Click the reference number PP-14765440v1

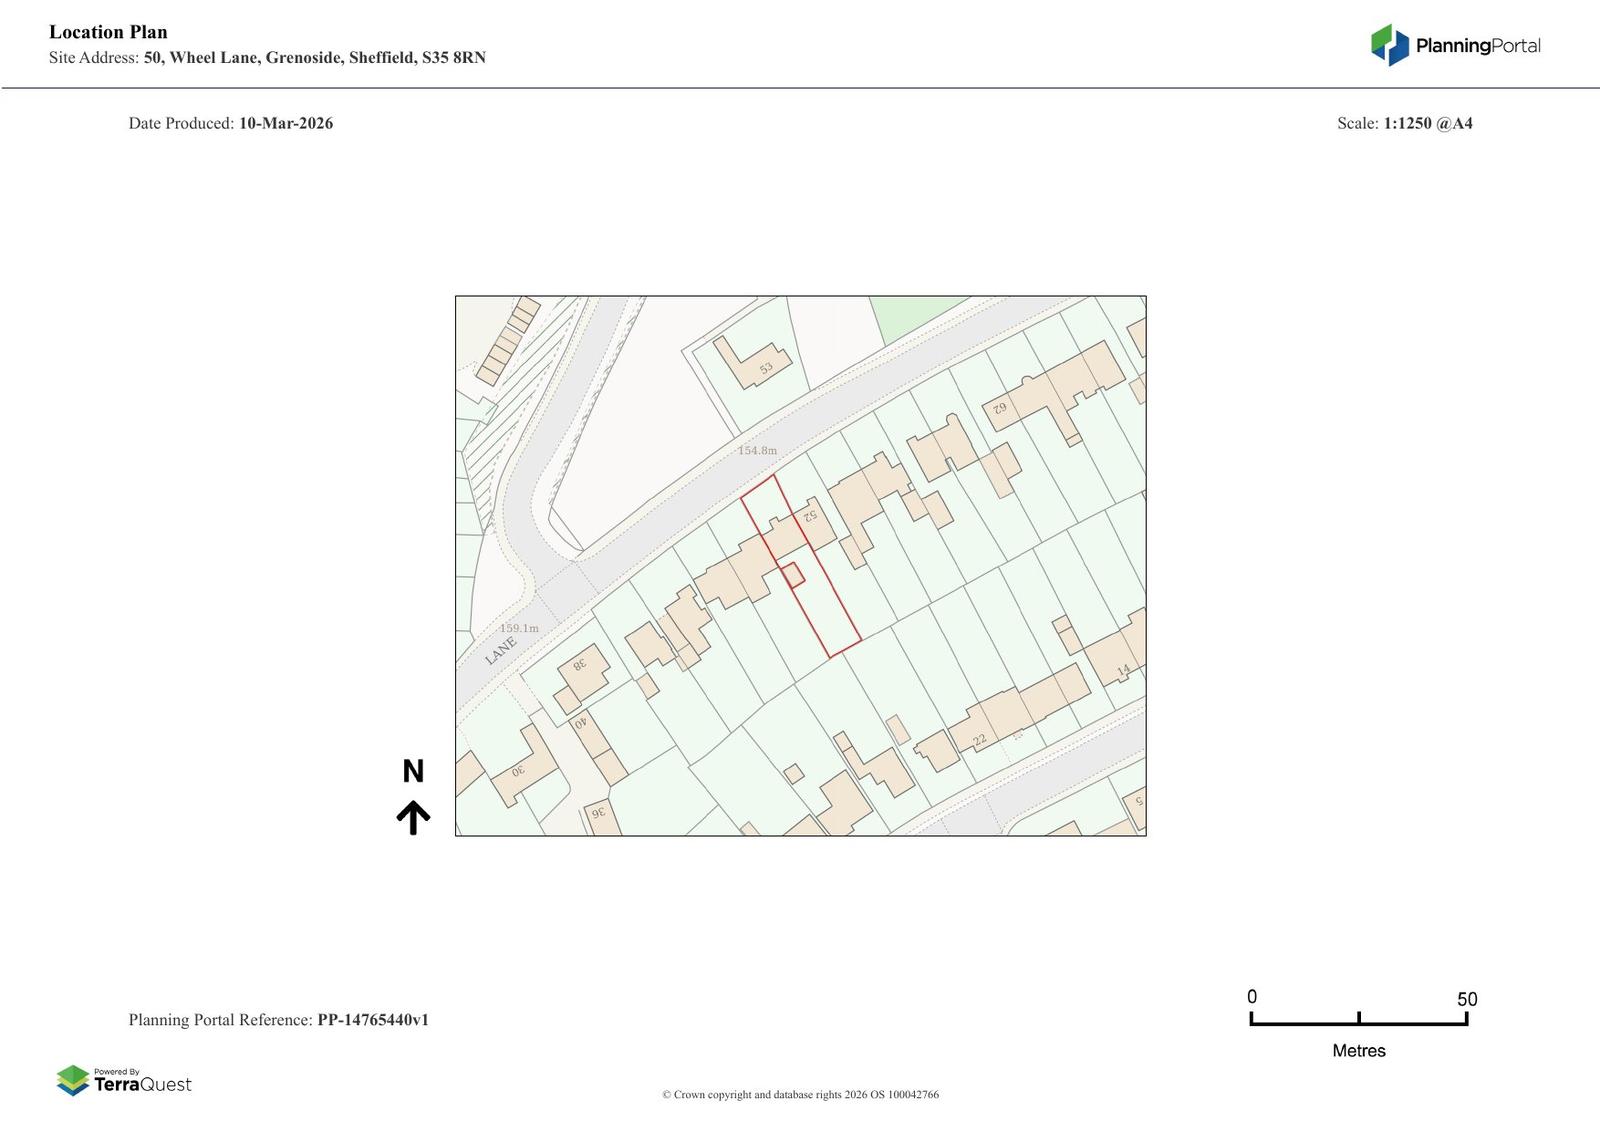click(x=373, y=1020)
